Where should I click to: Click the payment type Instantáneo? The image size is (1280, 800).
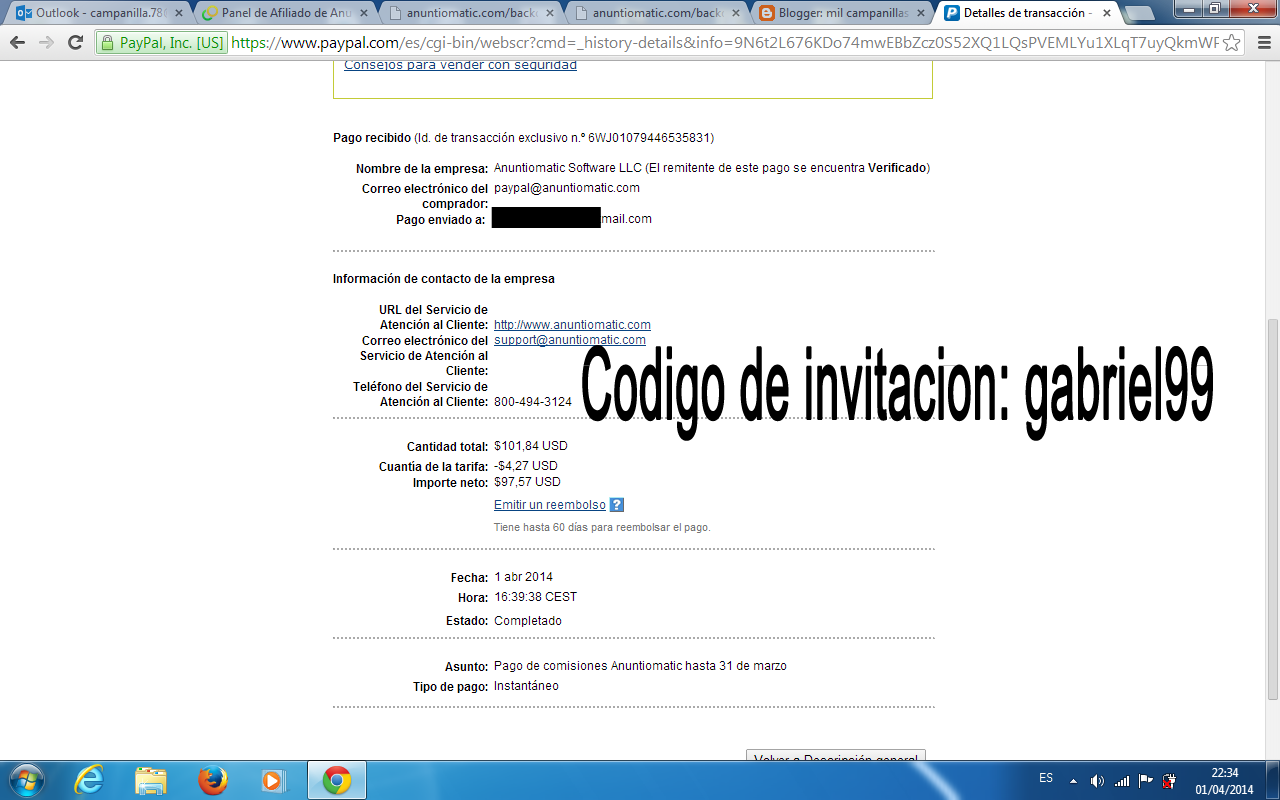526,686
